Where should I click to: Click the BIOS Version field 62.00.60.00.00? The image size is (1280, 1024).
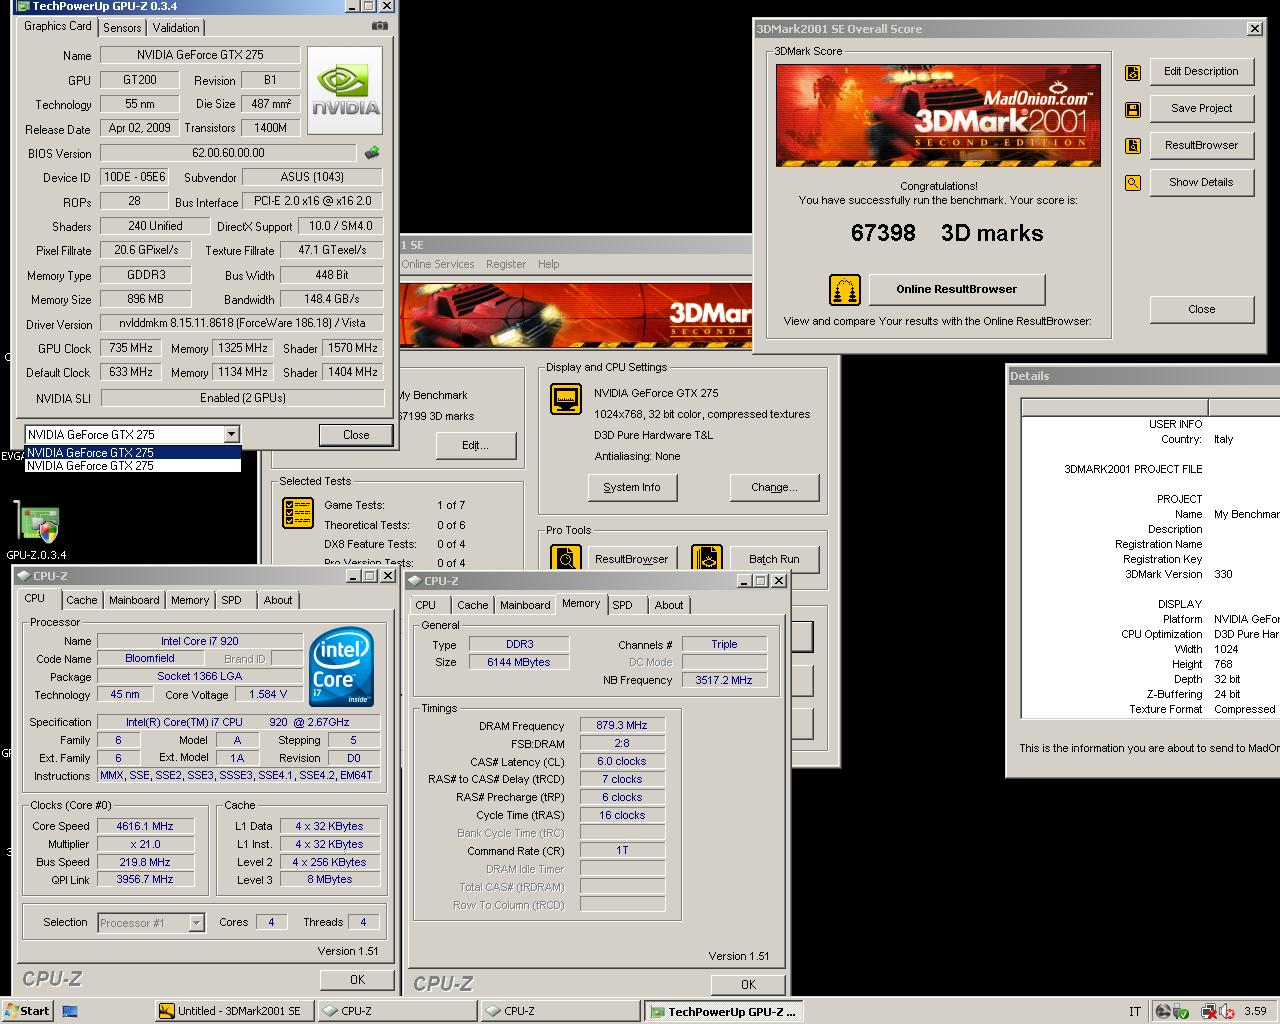tap(228, 153)
